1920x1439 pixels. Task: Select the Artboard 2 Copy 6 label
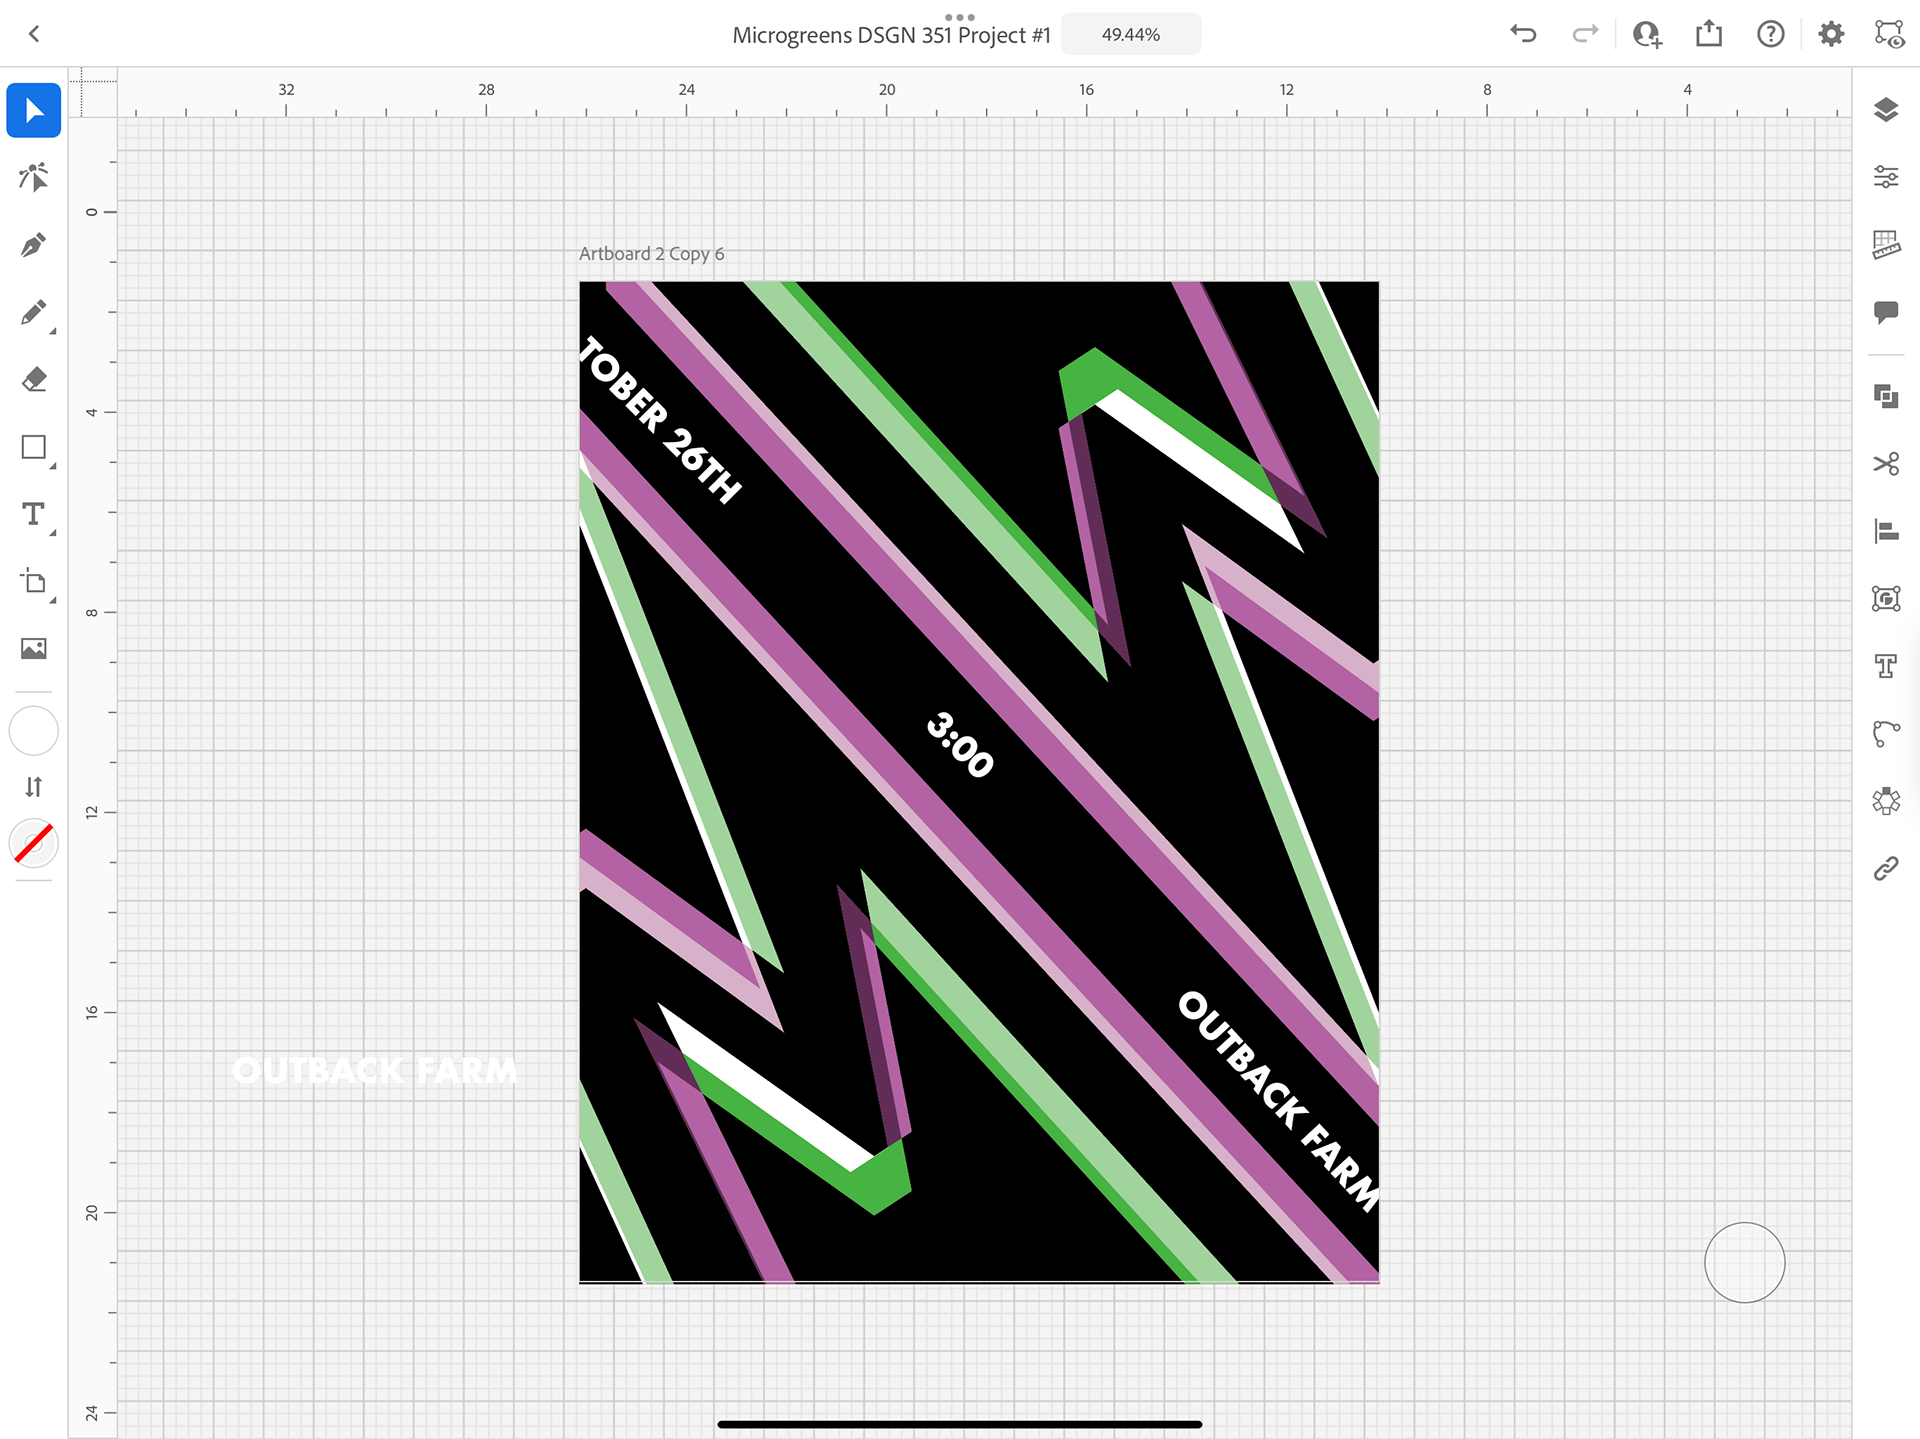[x=651, y=254]
